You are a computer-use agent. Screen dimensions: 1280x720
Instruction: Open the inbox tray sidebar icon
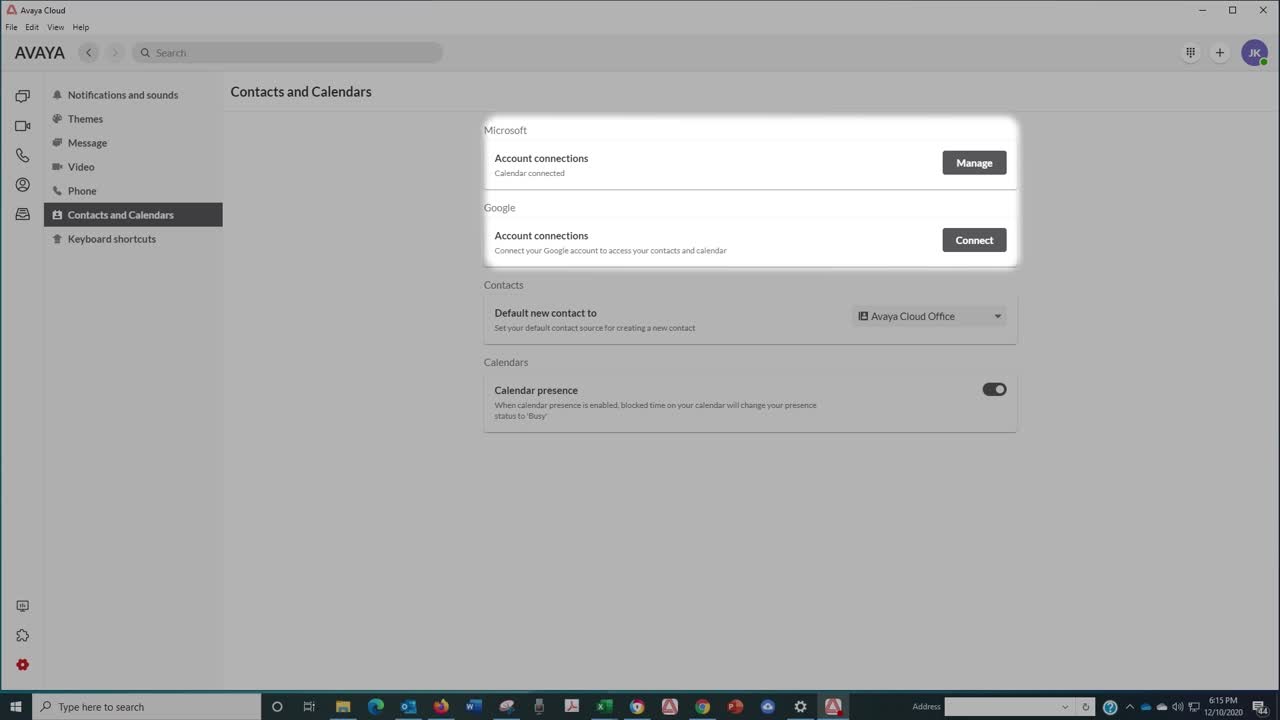click(22, 214)
